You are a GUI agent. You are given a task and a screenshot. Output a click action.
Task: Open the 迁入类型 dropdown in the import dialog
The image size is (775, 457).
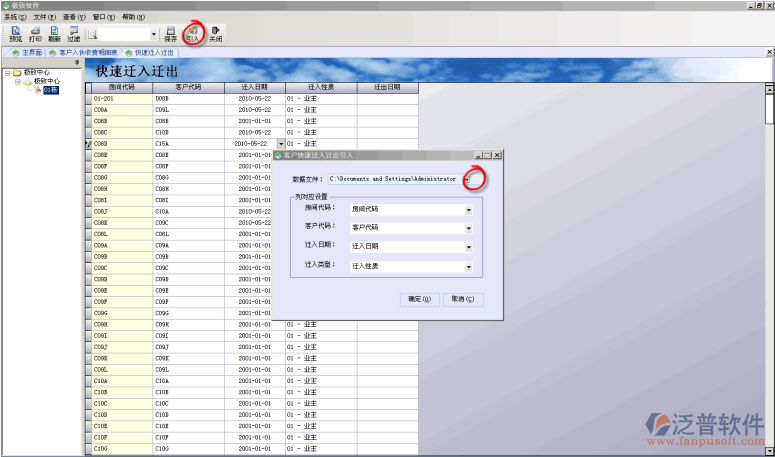coord(468,267)
